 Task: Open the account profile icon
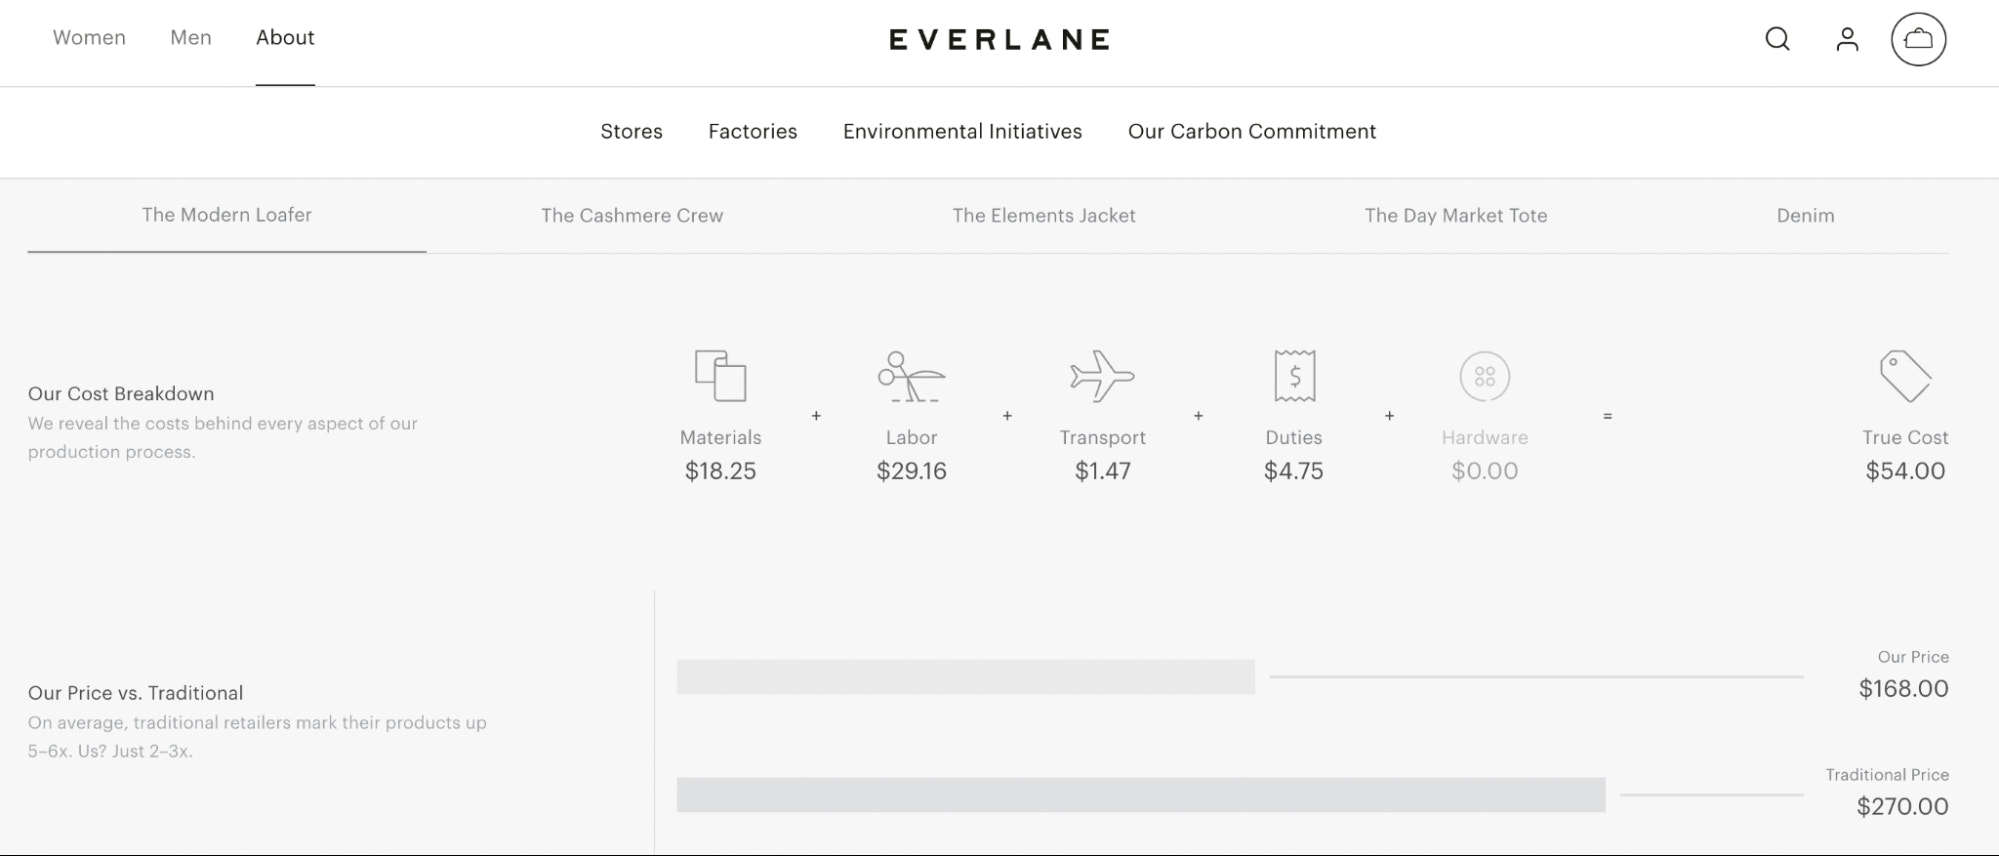click(1847, 39)
